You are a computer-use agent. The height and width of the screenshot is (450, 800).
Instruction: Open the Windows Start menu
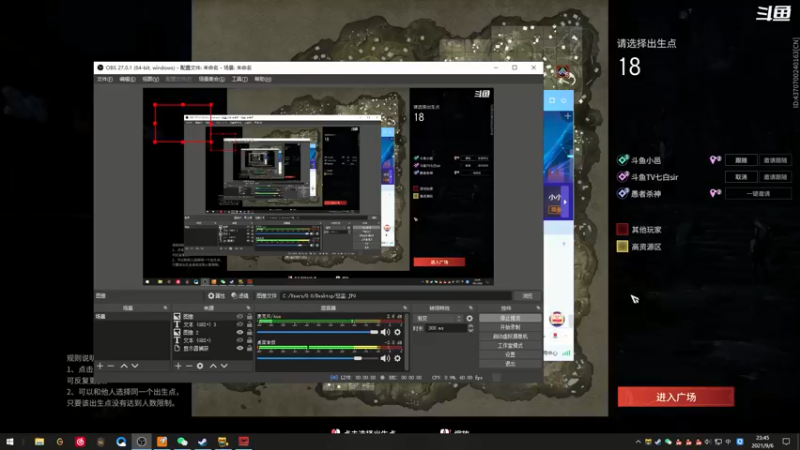tap(10, 441)
